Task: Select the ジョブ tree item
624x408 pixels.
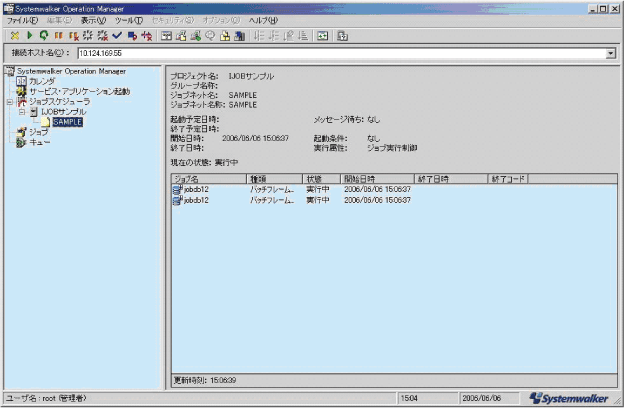Action: click(x=38, y=132)
